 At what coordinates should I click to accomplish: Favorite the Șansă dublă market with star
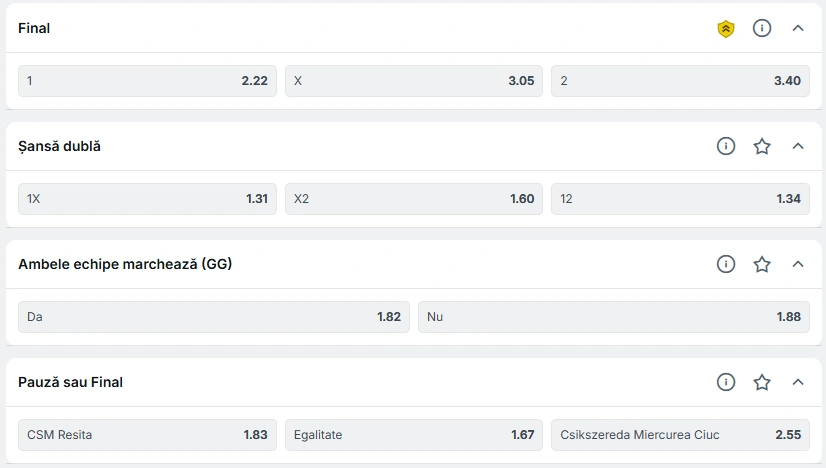(762, 146)
